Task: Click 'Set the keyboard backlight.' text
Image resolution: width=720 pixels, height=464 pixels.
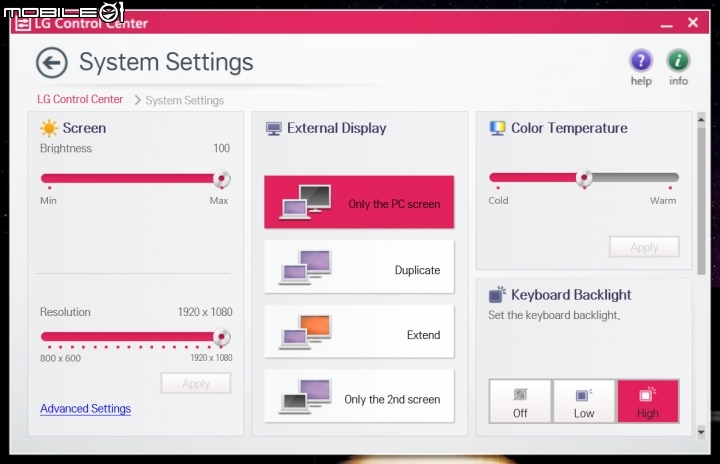Action: point(554,315)
